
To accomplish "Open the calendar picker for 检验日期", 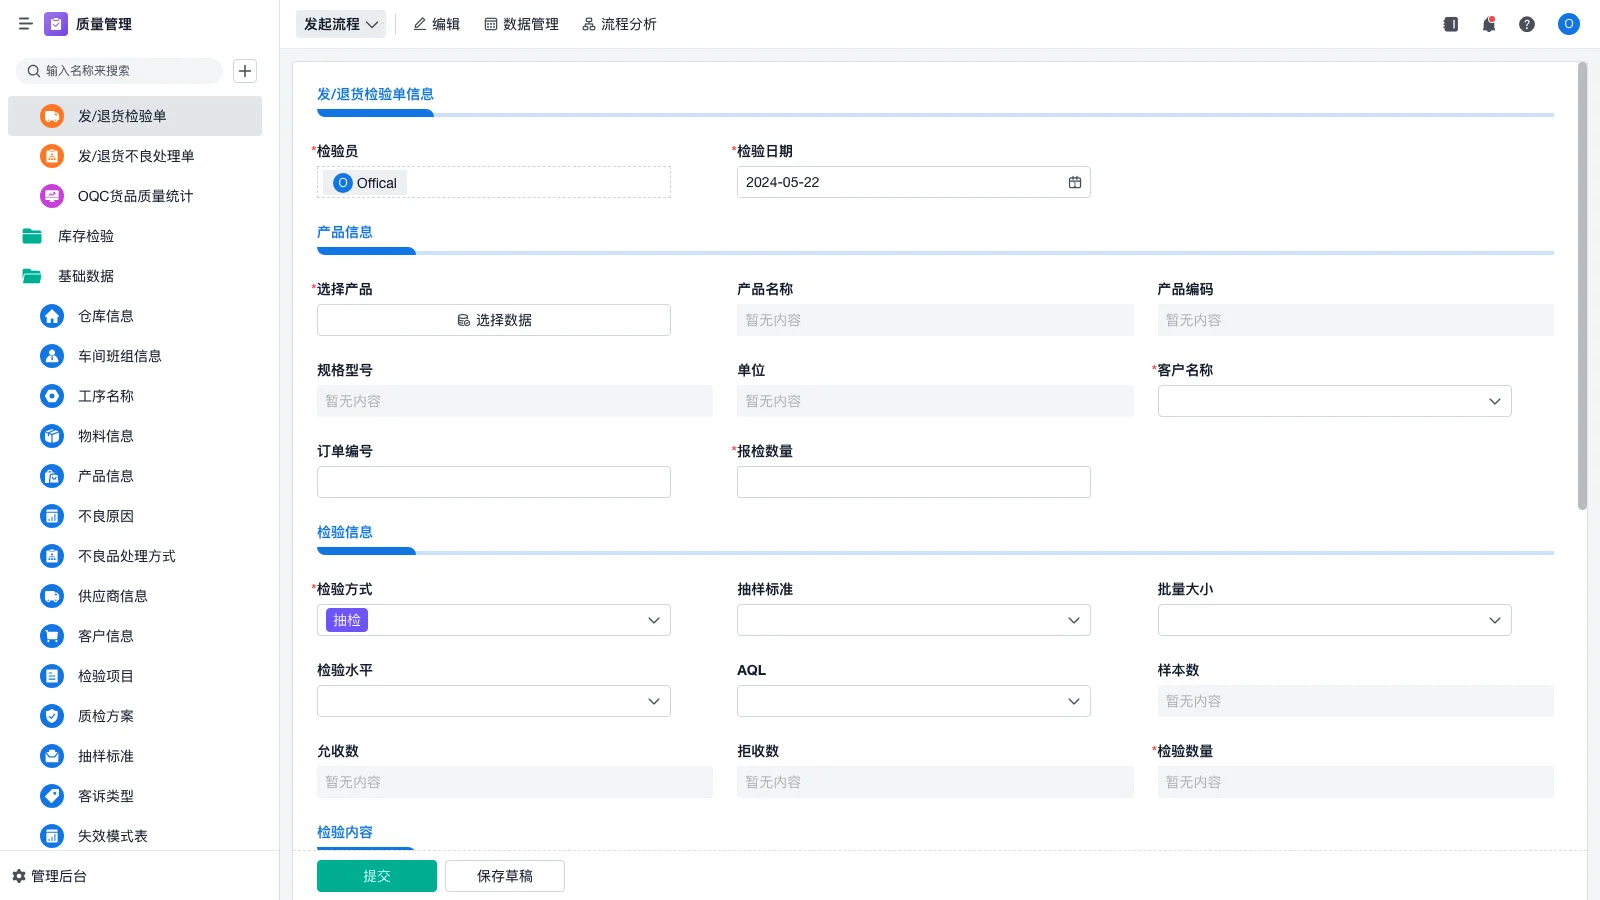I will pos(1074,182).
